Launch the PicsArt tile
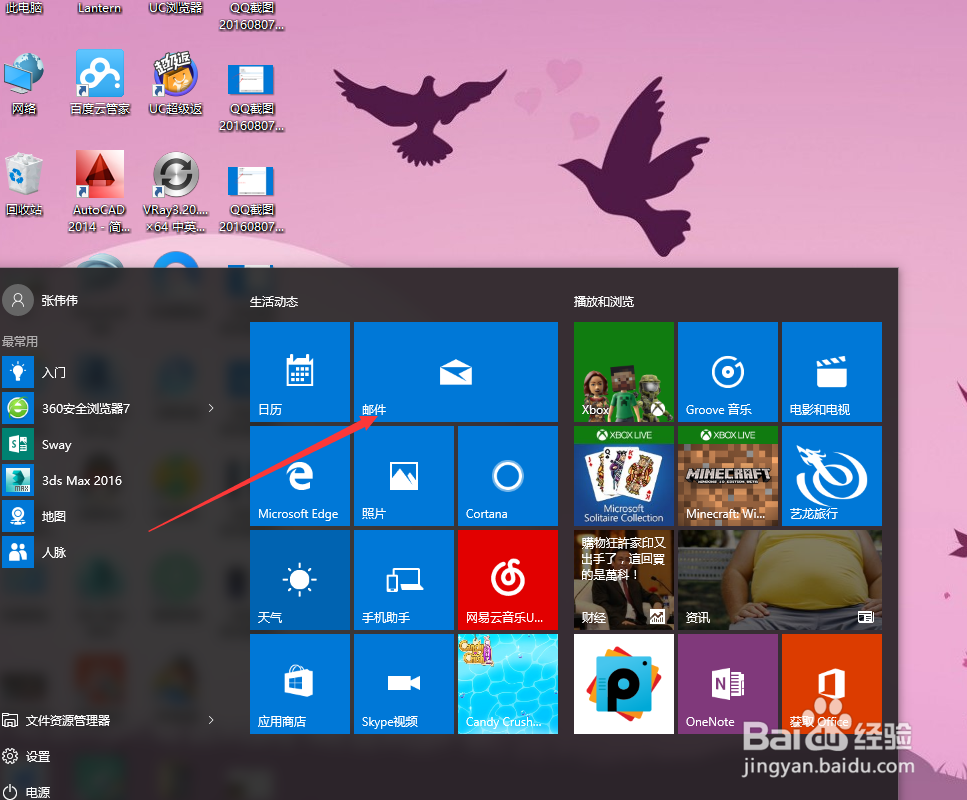The height and width of the screenshot is (800, 967). point(623,683)
